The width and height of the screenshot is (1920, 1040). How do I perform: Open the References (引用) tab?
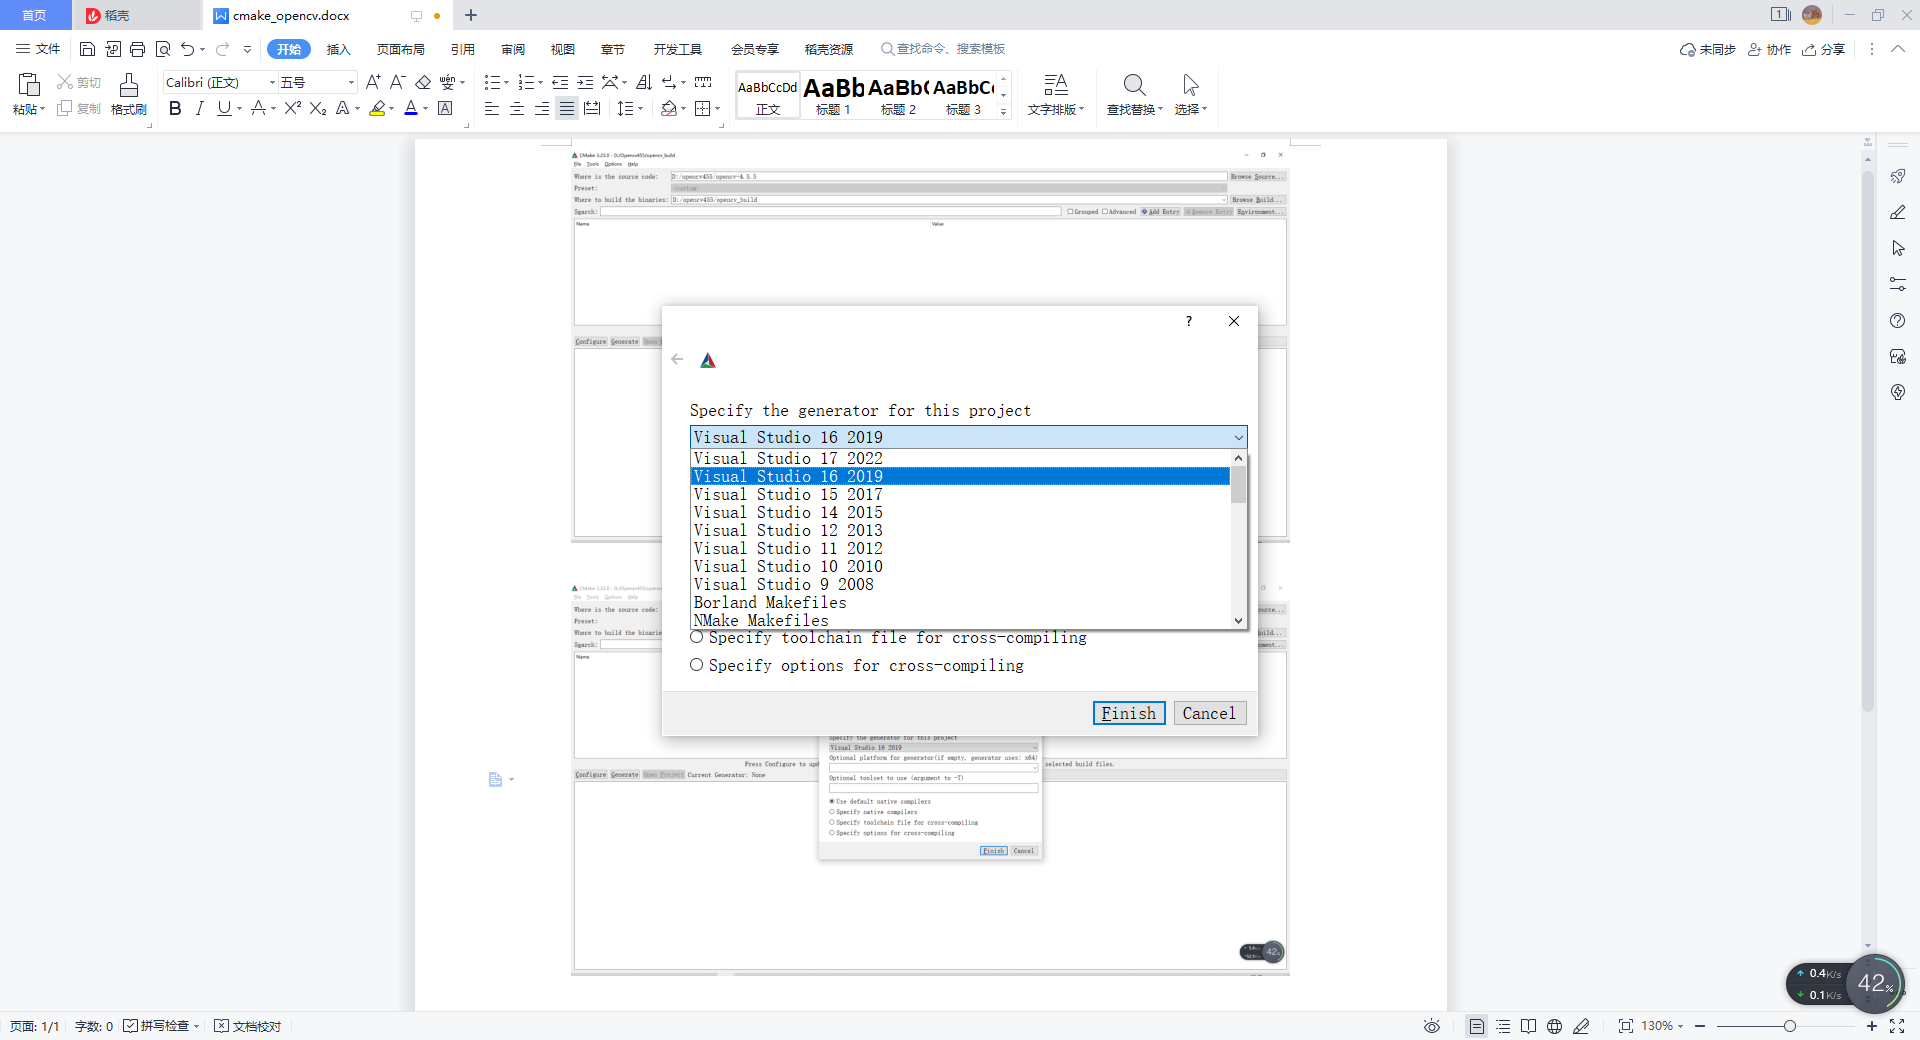(x=462, y=49)
